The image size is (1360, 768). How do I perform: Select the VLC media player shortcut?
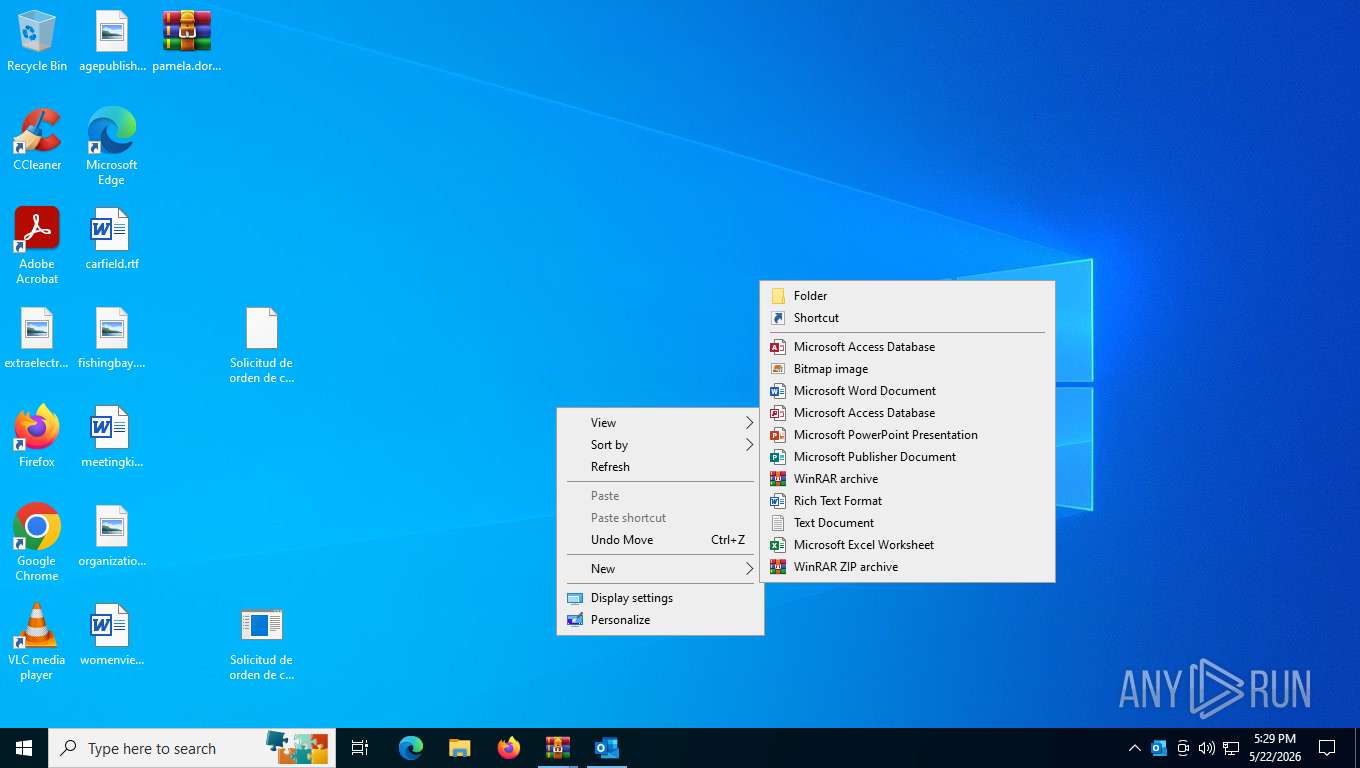pos(37,641)
